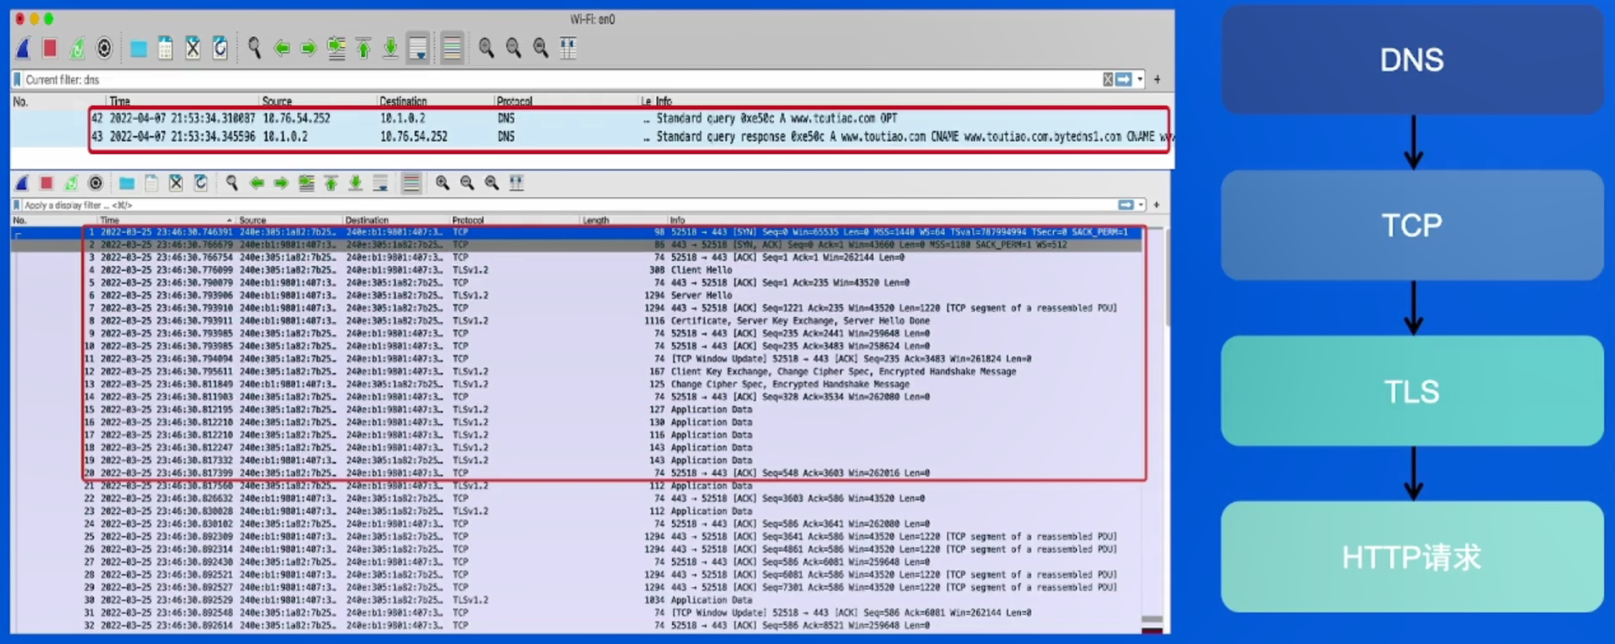Open capture options gear in top window

104,48
